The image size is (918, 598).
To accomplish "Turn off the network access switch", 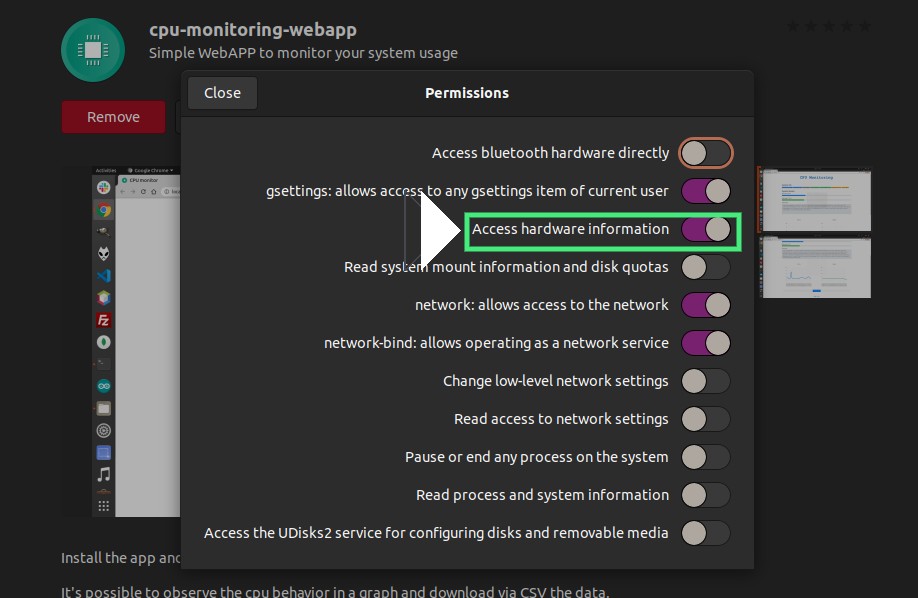I will (705, 305).
